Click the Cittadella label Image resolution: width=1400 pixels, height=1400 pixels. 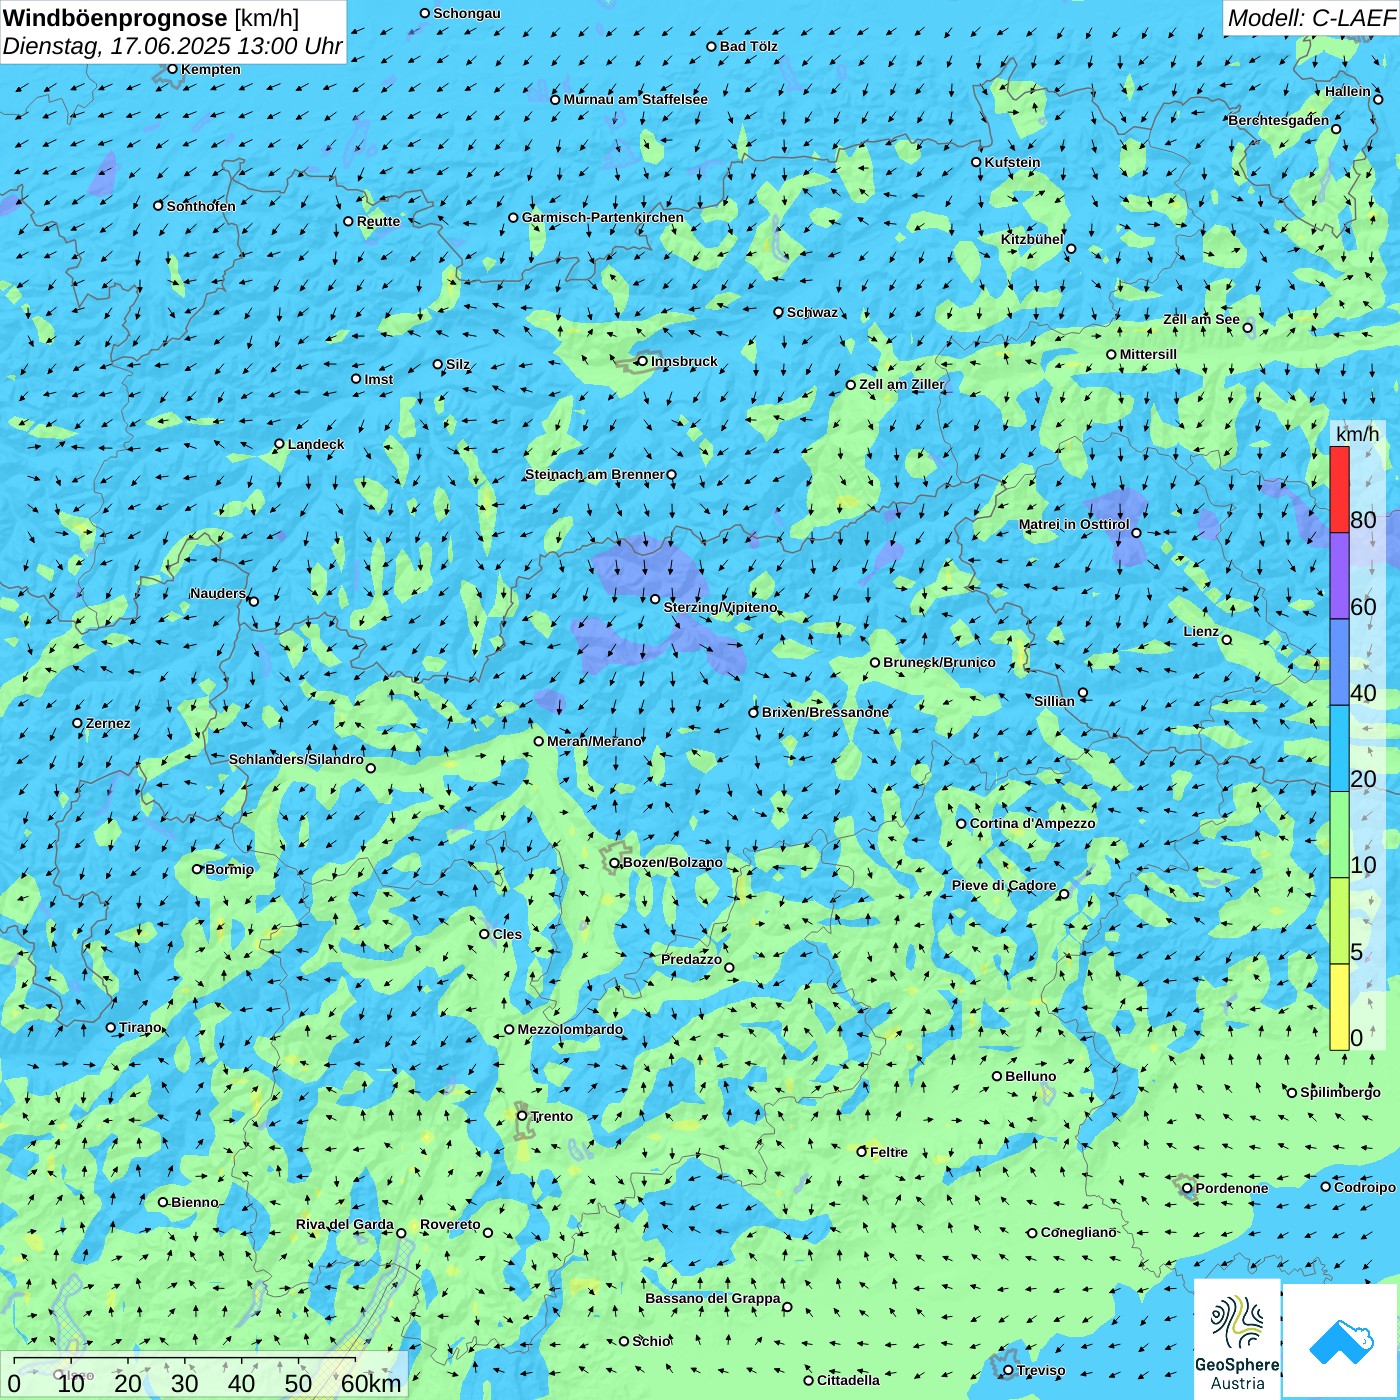(x=848, y=1380)
